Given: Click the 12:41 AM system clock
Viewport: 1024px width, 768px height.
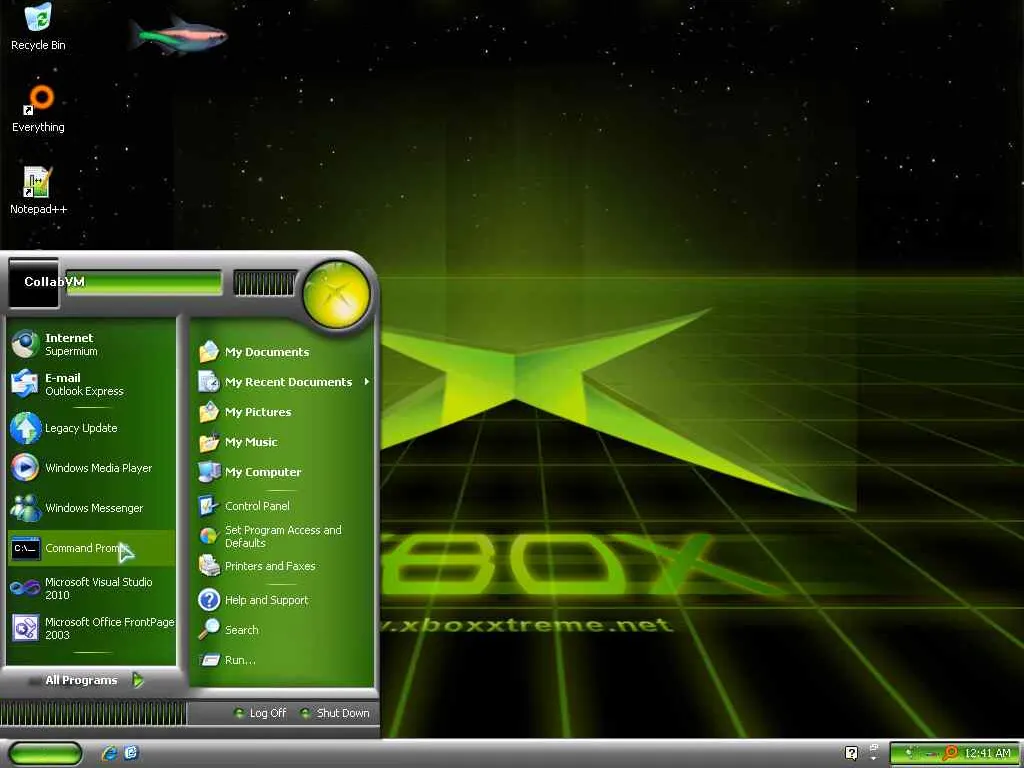Looking at the screenshot, I should [x=987, y=754].
